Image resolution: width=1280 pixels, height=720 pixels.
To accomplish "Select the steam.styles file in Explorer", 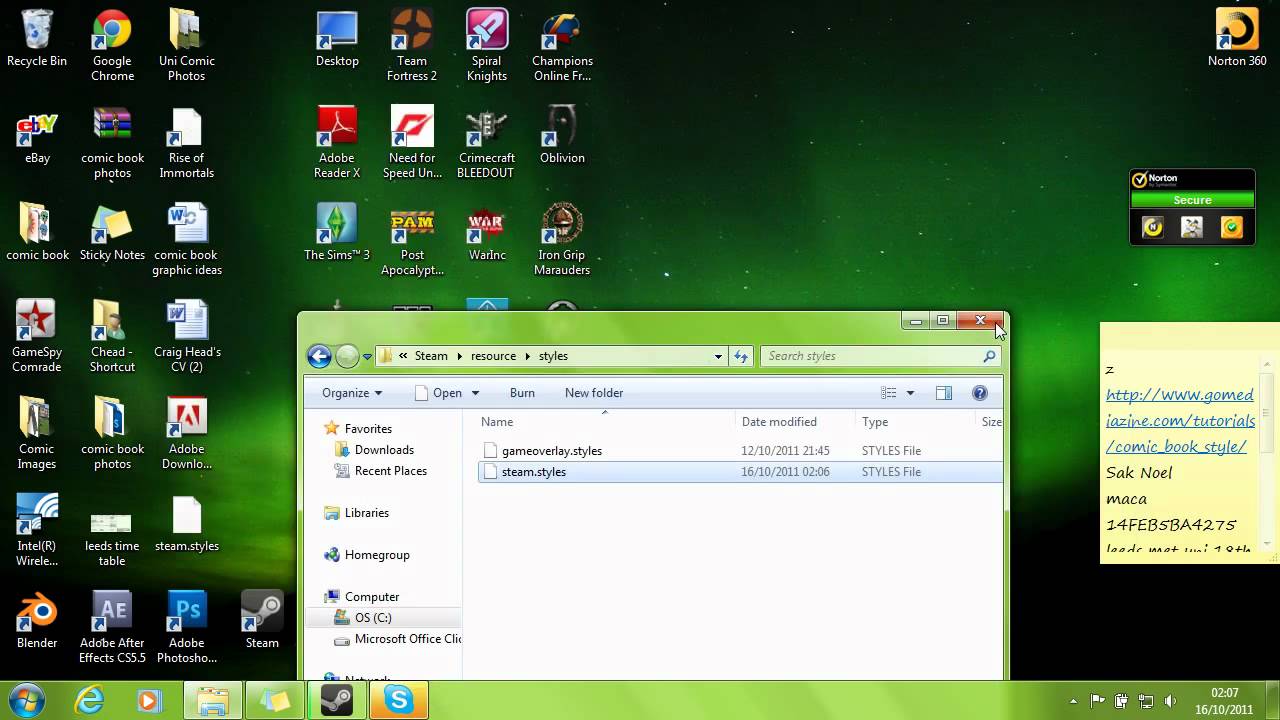I will tap(534, 471).
